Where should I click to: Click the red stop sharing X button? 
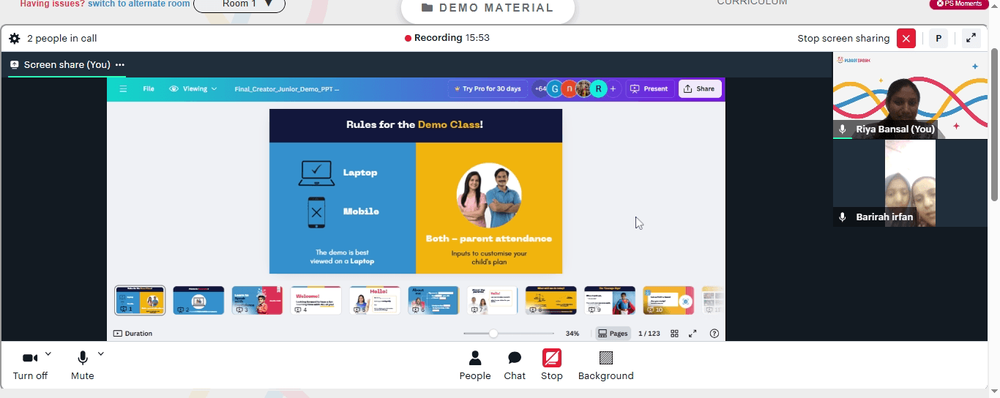[906, 38]
